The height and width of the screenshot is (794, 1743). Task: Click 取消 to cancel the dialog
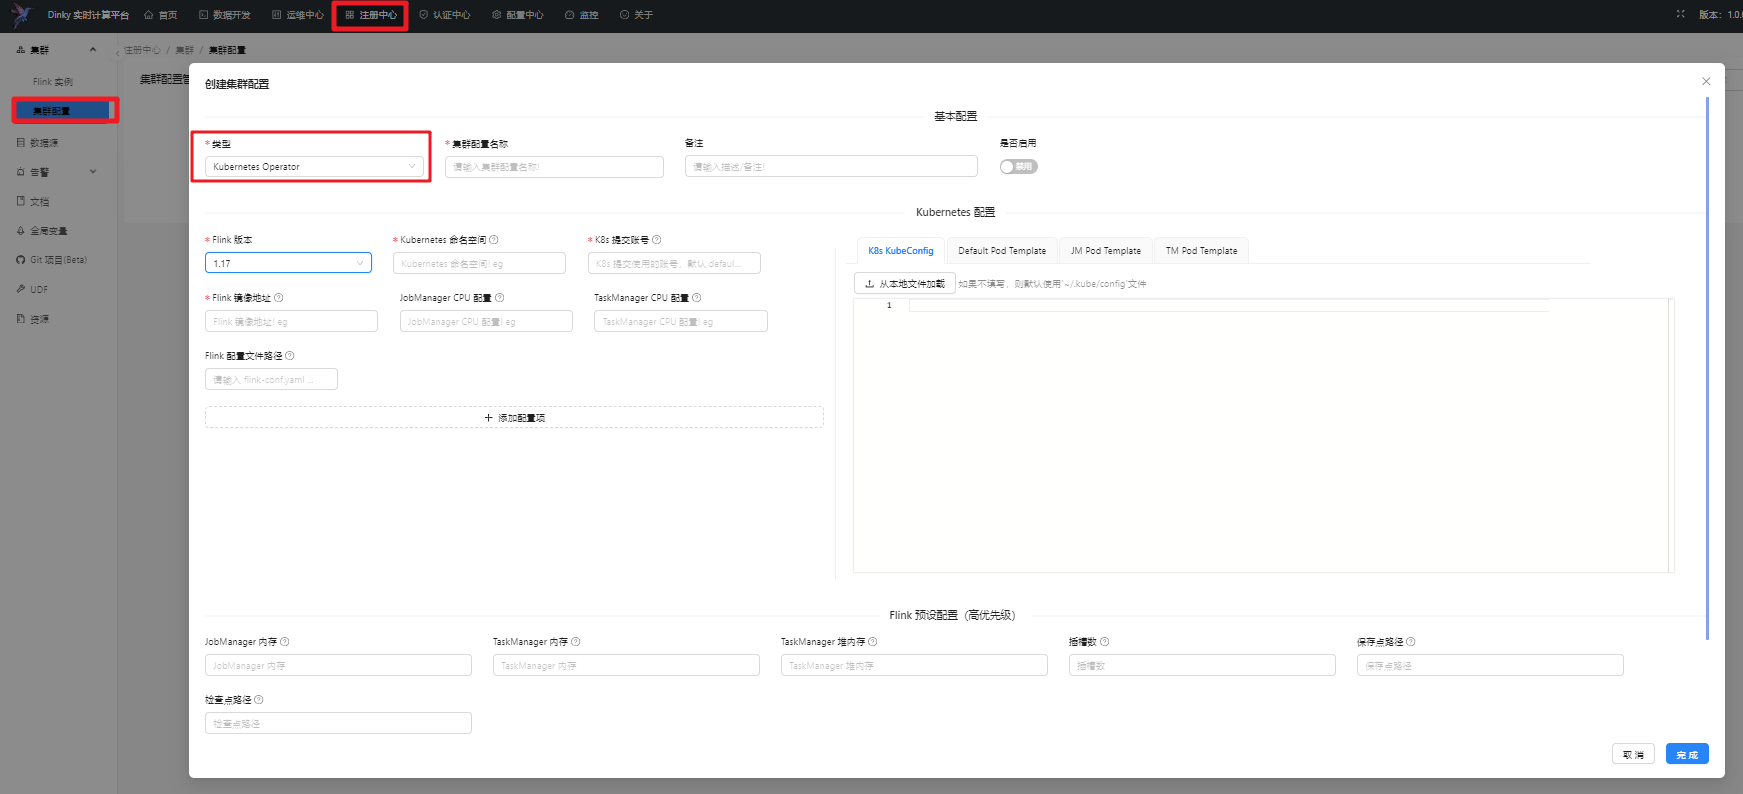[1633, 754]
